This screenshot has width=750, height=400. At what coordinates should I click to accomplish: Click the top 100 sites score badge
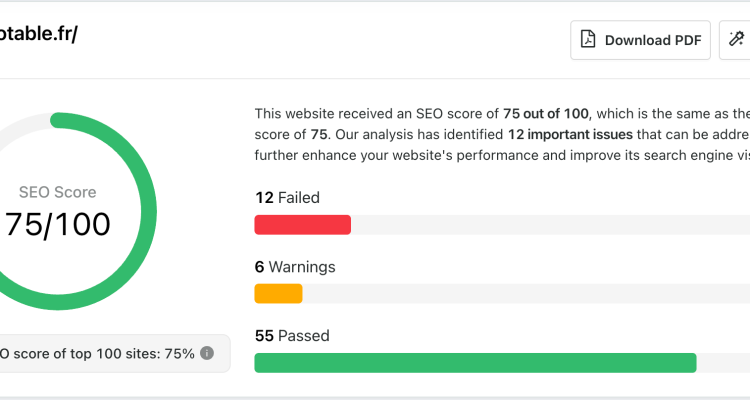pos(113,354)
